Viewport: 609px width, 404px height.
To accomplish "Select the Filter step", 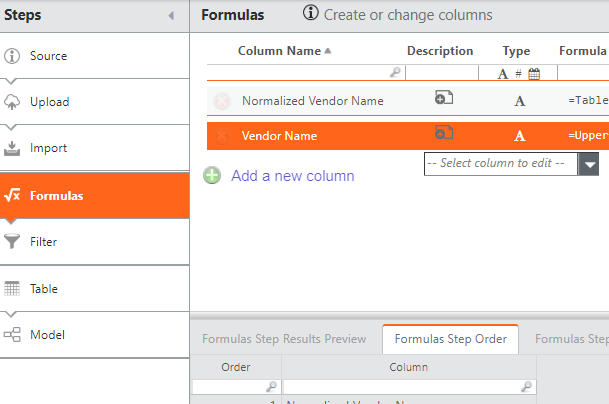I will coord(43,241).
